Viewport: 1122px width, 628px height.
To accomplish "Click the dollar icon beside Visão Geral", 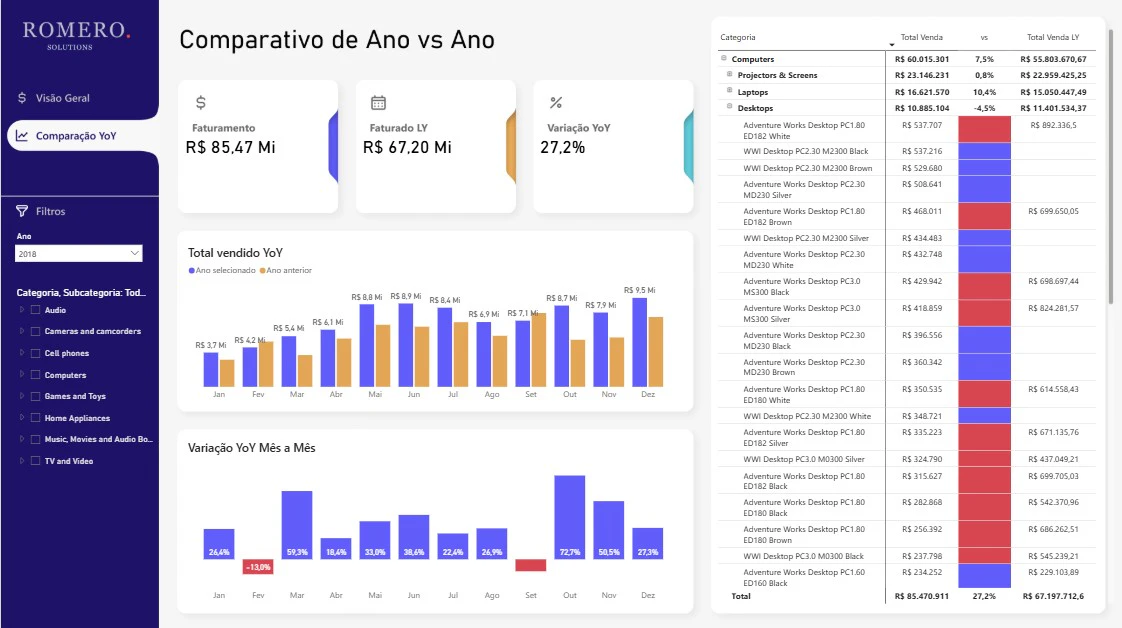I will coord(22,97).
